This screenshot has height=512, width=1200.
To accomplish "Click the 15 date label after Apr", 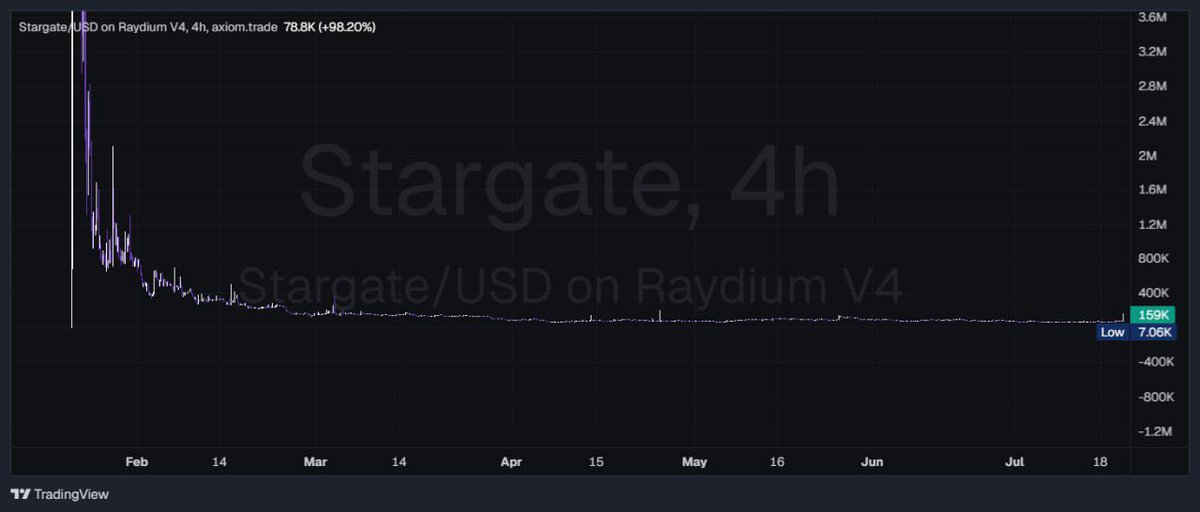I will pyautogui.click(x=596, y=462).
